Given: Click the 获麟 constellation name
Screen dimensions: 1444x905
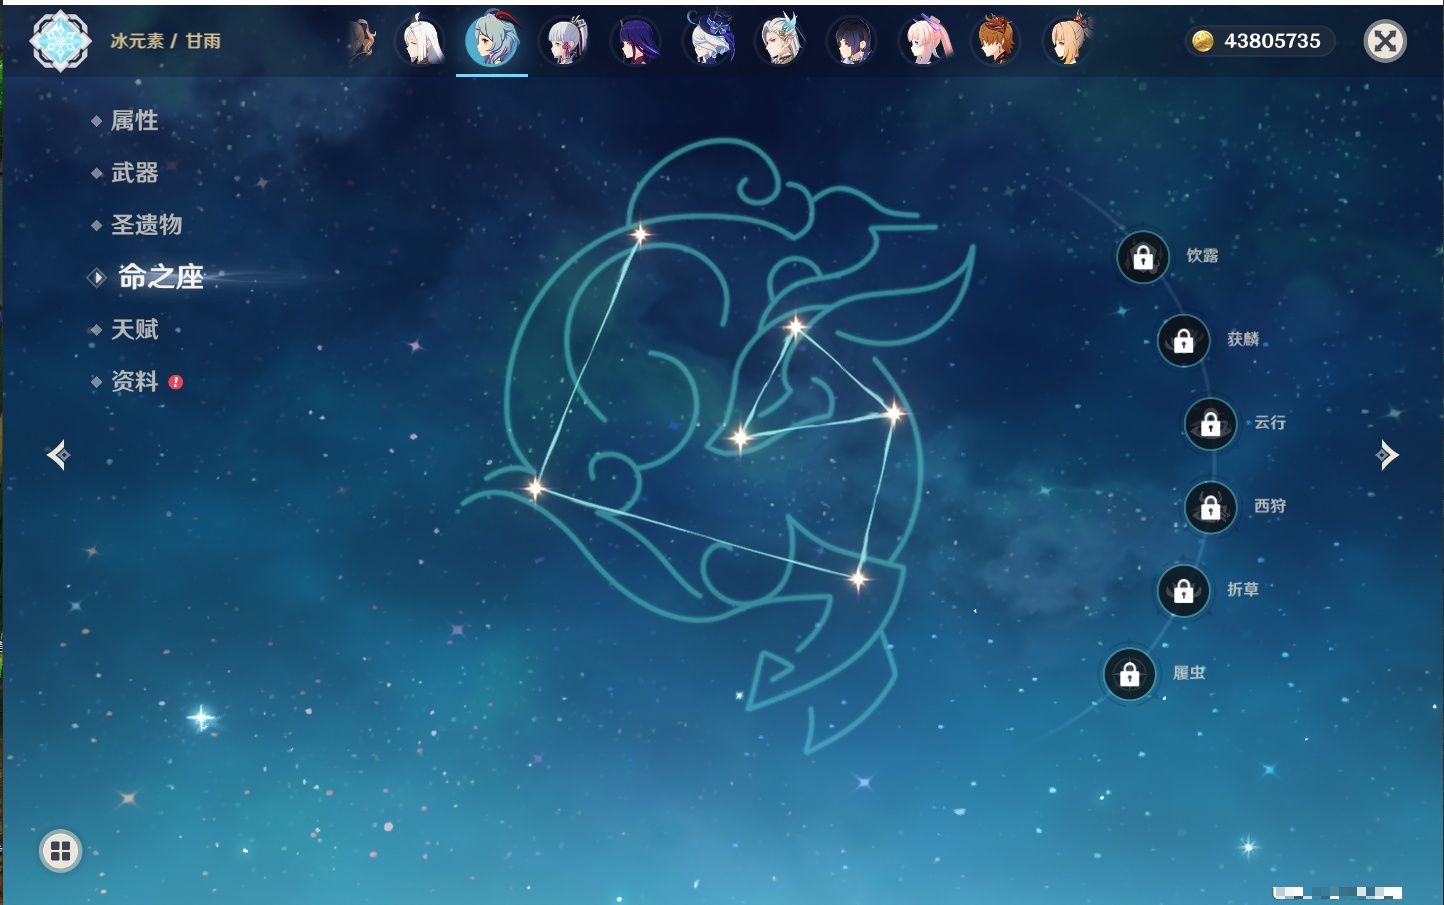Looking at the screenshot, I should (1243, 339).
